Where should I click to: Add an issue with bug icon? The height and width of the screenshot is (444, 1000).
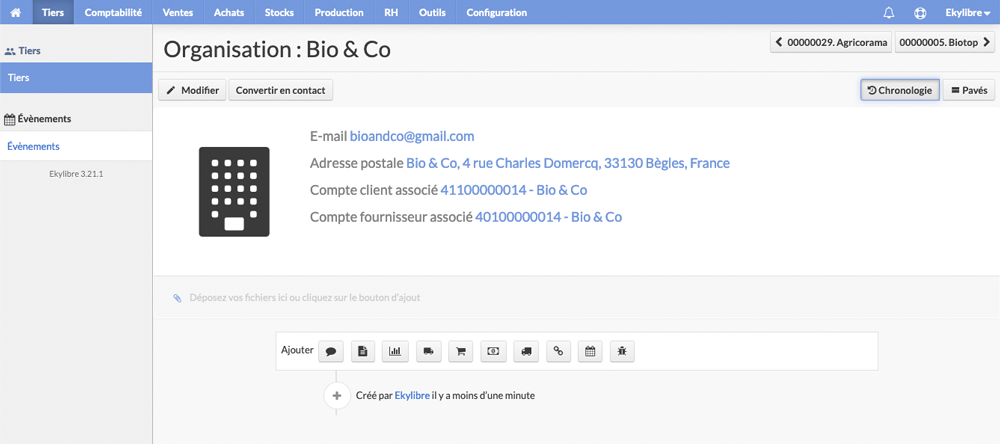[622, 351]
